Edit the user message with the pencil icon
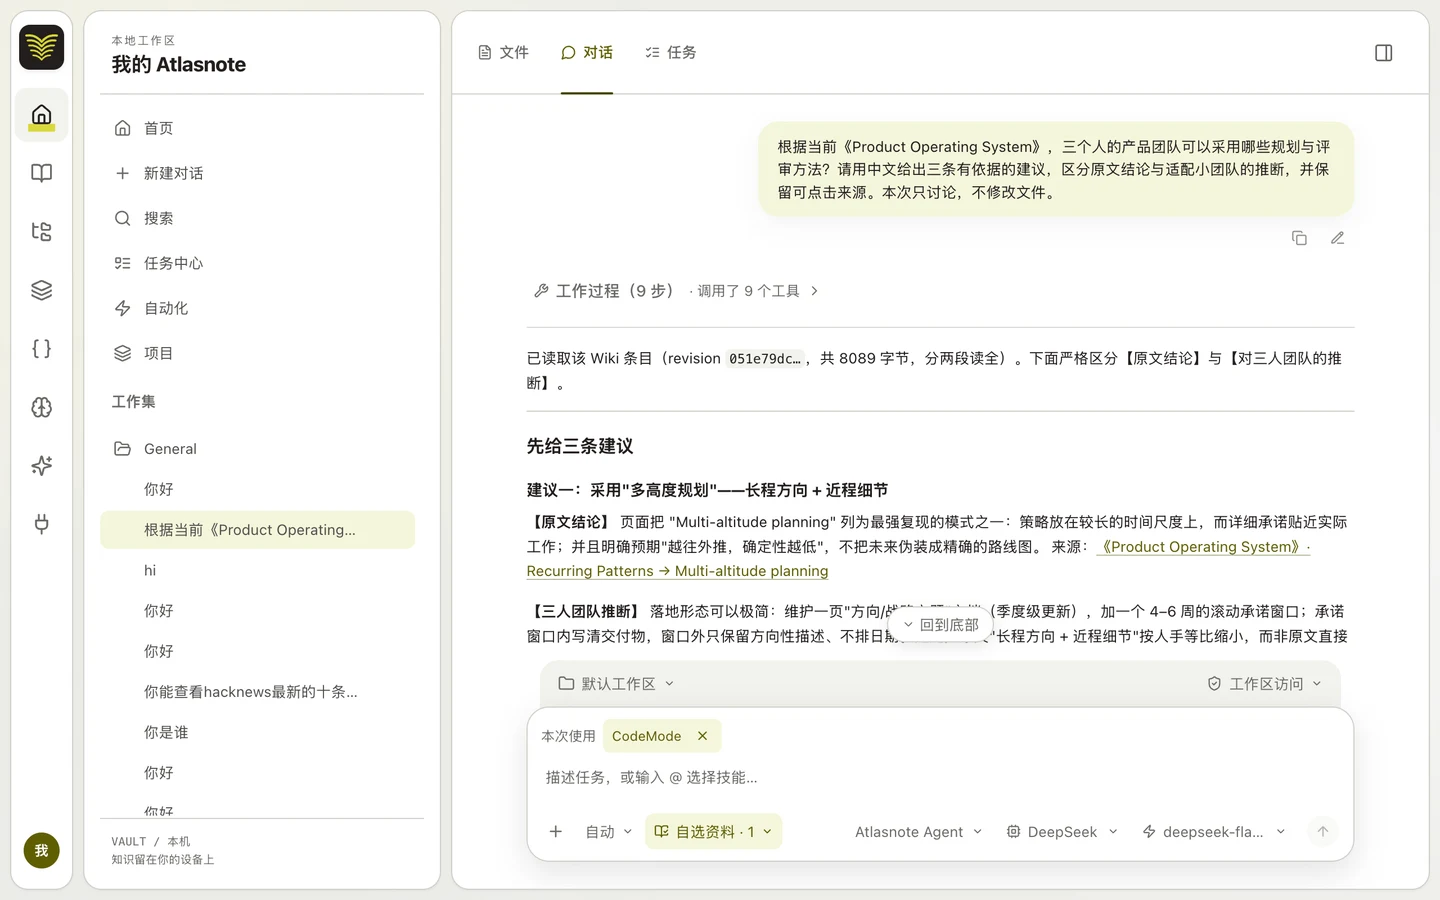Screen dimensions: 1440x900 (x=1337, y=238)
